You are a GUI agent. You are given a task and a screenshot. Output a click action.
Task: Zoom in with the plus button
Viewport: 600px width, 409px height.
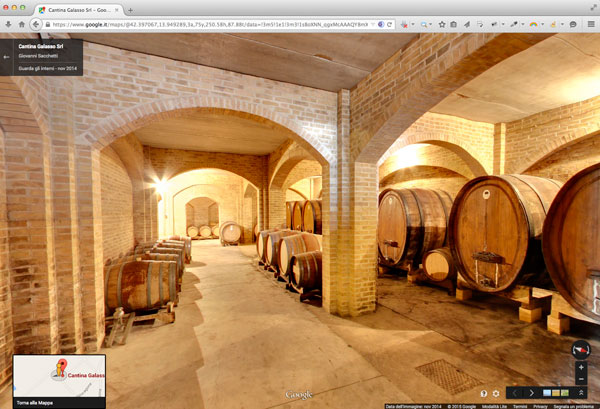pos(581,367)
